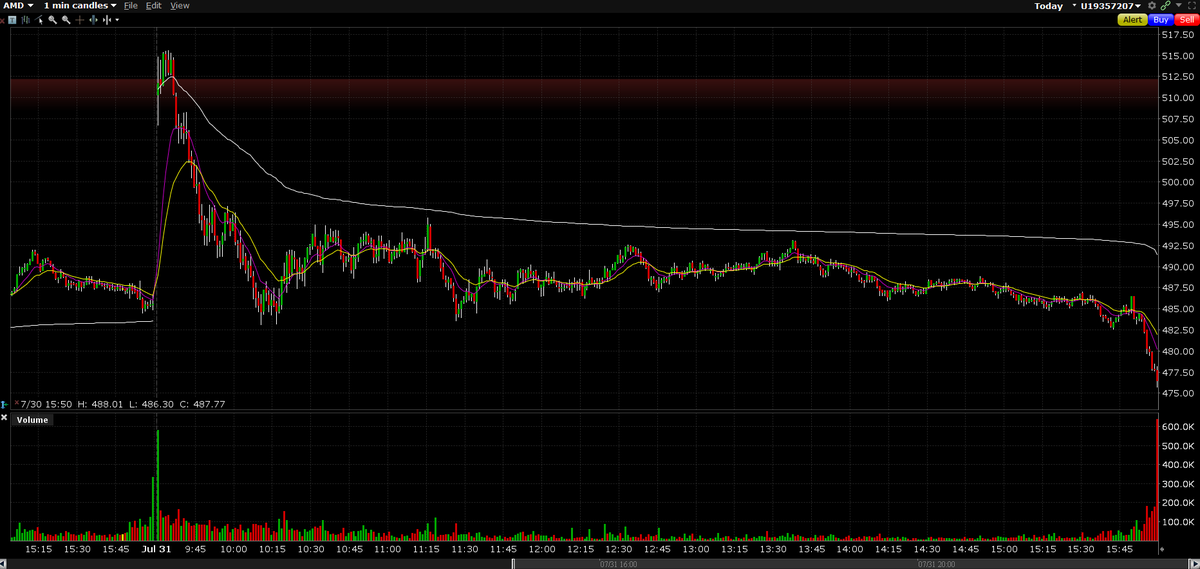Click the H: 488.01 high value

tap(100, 404)
